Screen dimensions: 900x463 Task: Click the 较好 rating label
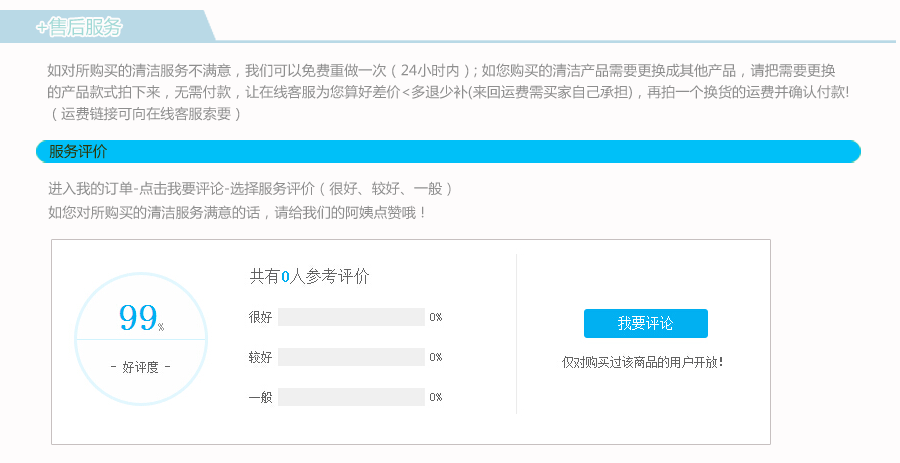pyautogui.click(x=260, y=357)
